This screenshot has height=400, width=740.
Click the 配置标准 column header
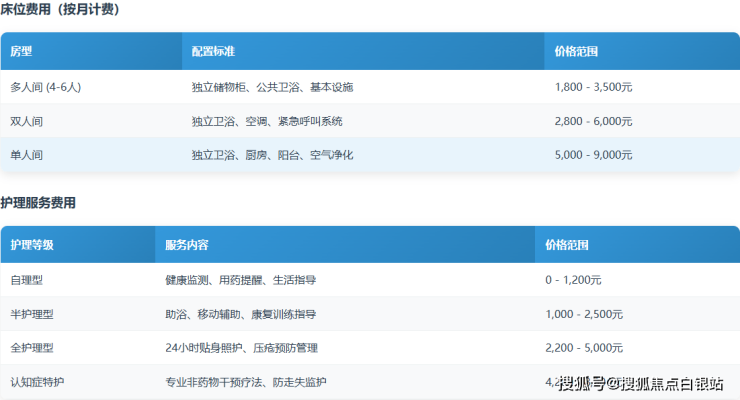pyautogui.click(x=213, y=51)
